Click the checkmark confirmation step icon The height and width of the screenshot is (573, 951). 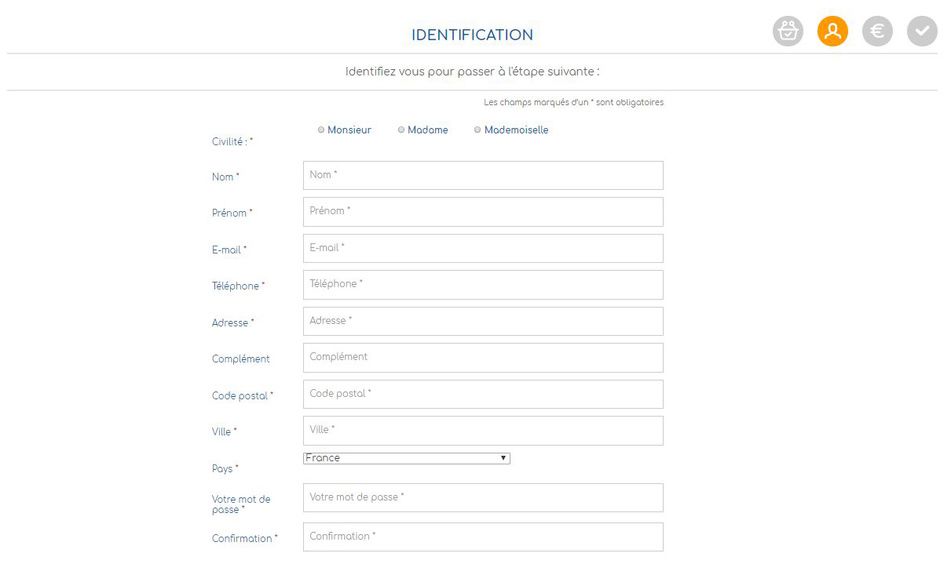click(922, 32)
